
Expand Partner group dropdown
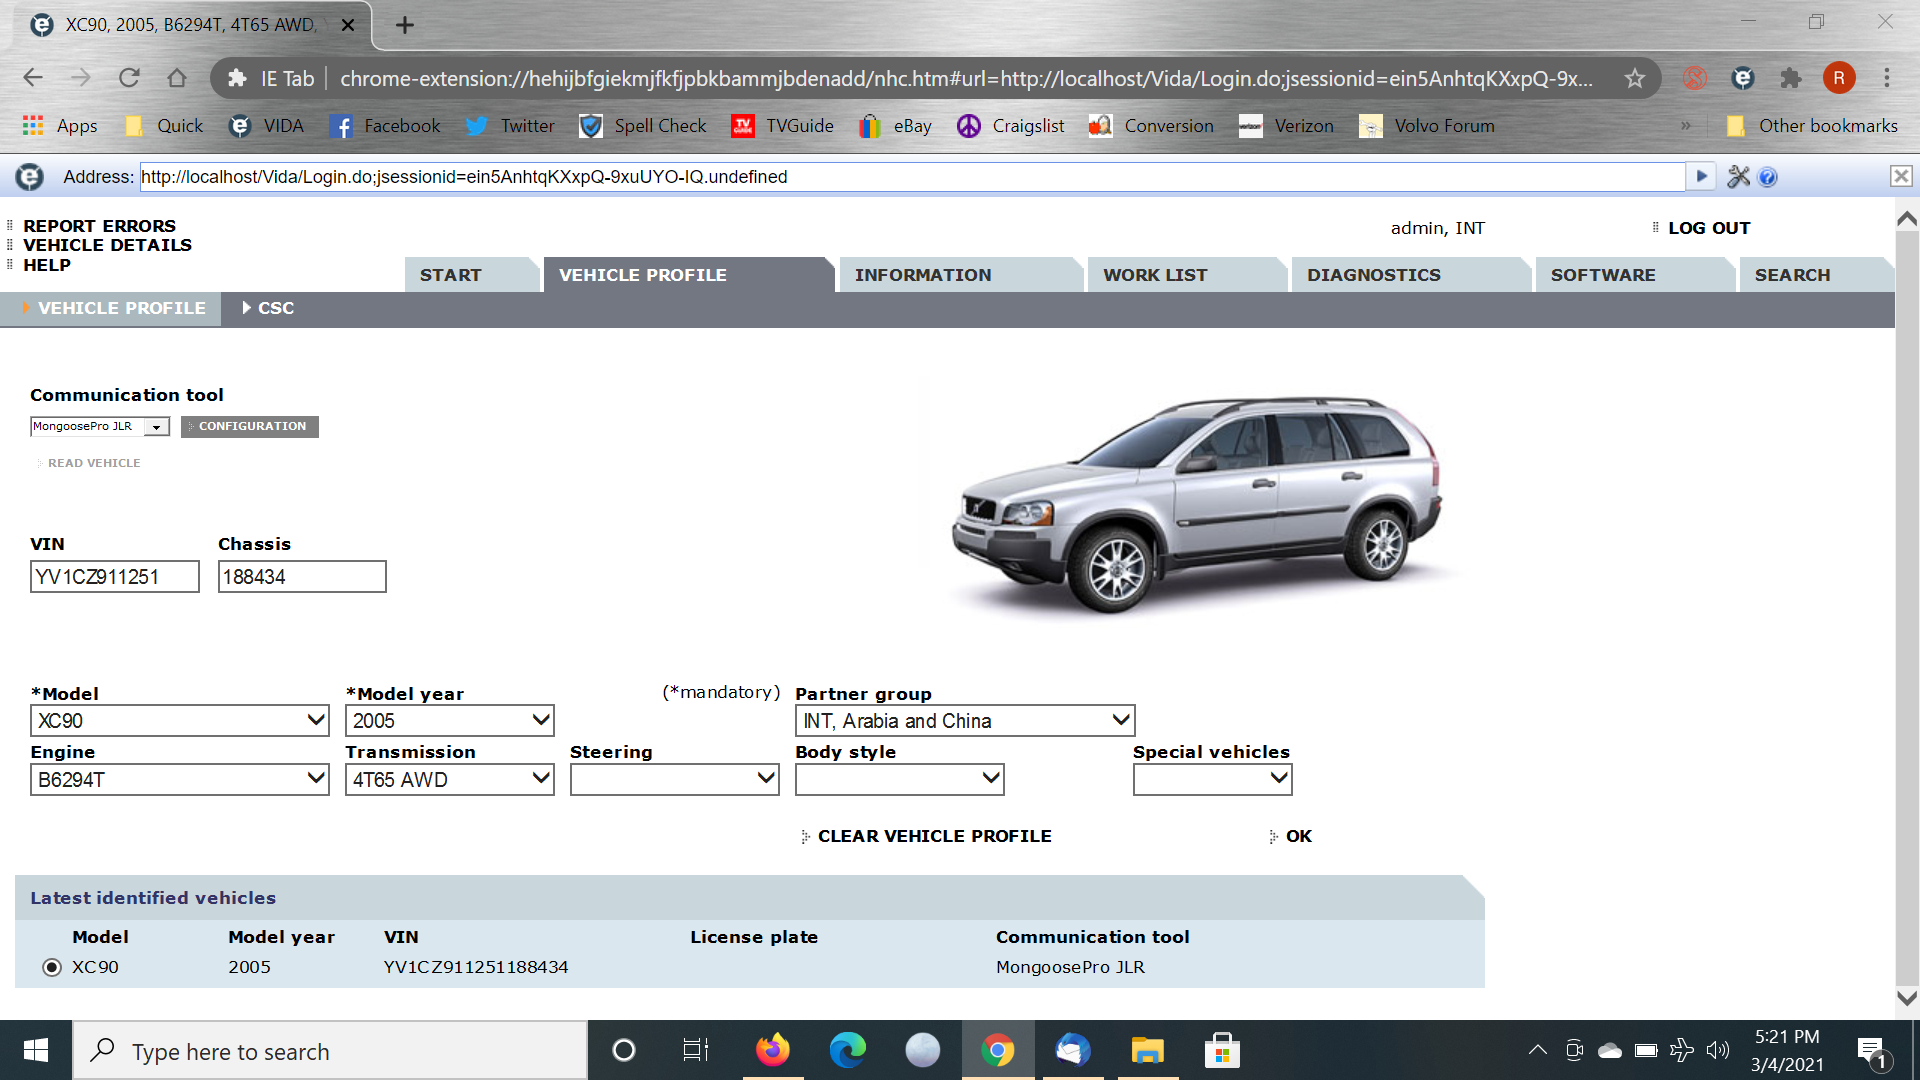(x=964, y=720)
